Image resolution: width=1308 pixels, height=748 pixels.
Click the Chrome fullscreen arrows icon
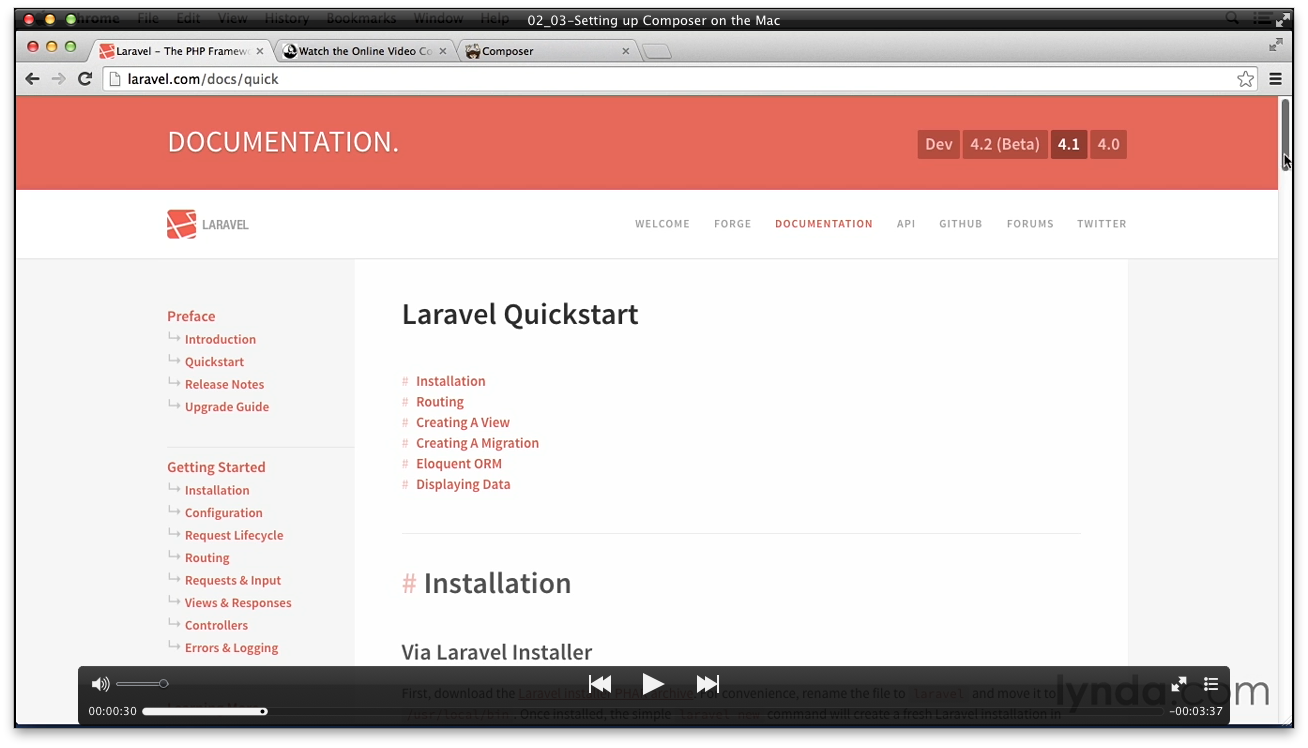pos(1276,45)
